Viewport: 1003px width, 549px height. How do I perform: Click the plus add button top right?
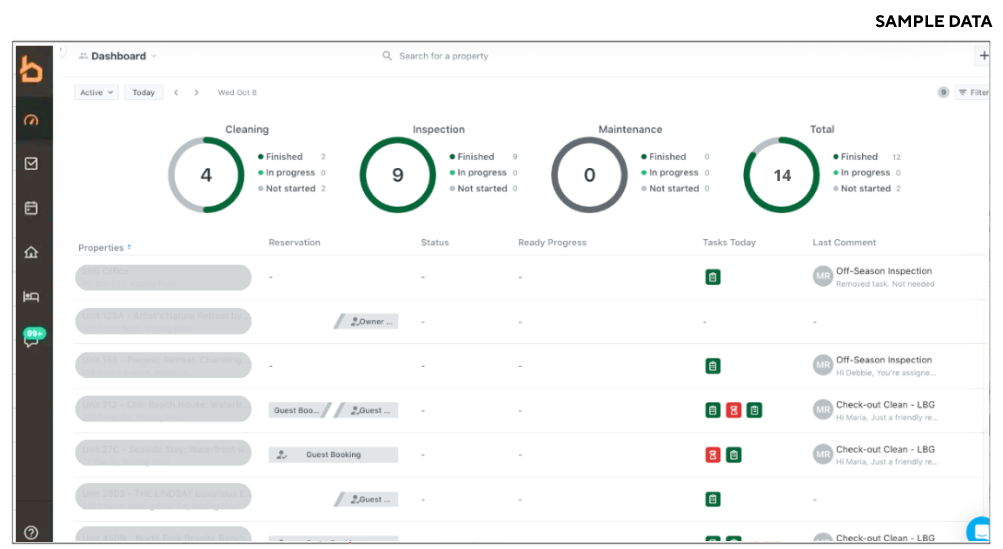point(984,56)
